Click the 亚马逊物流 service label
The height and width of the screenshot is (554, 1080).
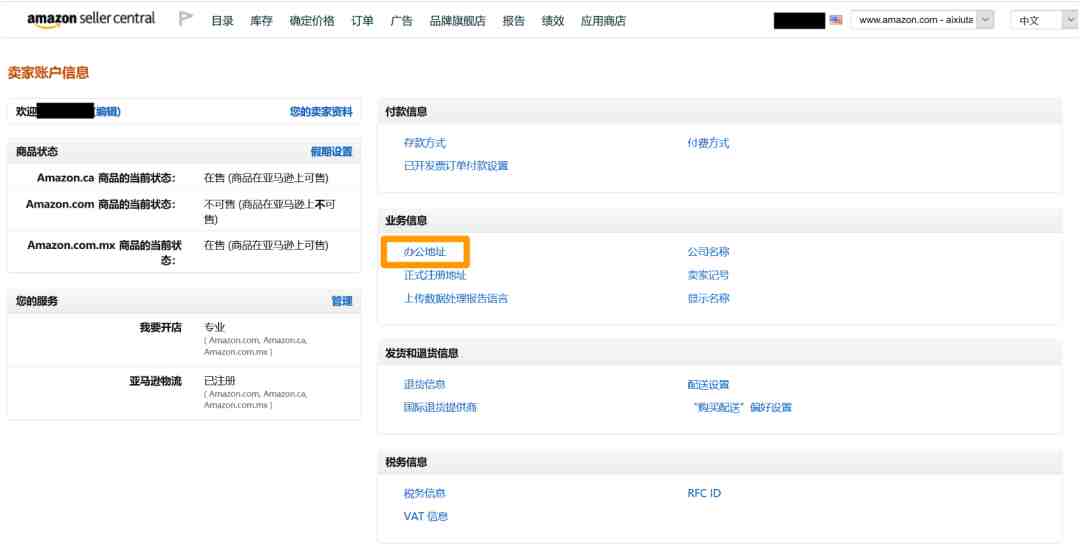[x=156, y=381]
